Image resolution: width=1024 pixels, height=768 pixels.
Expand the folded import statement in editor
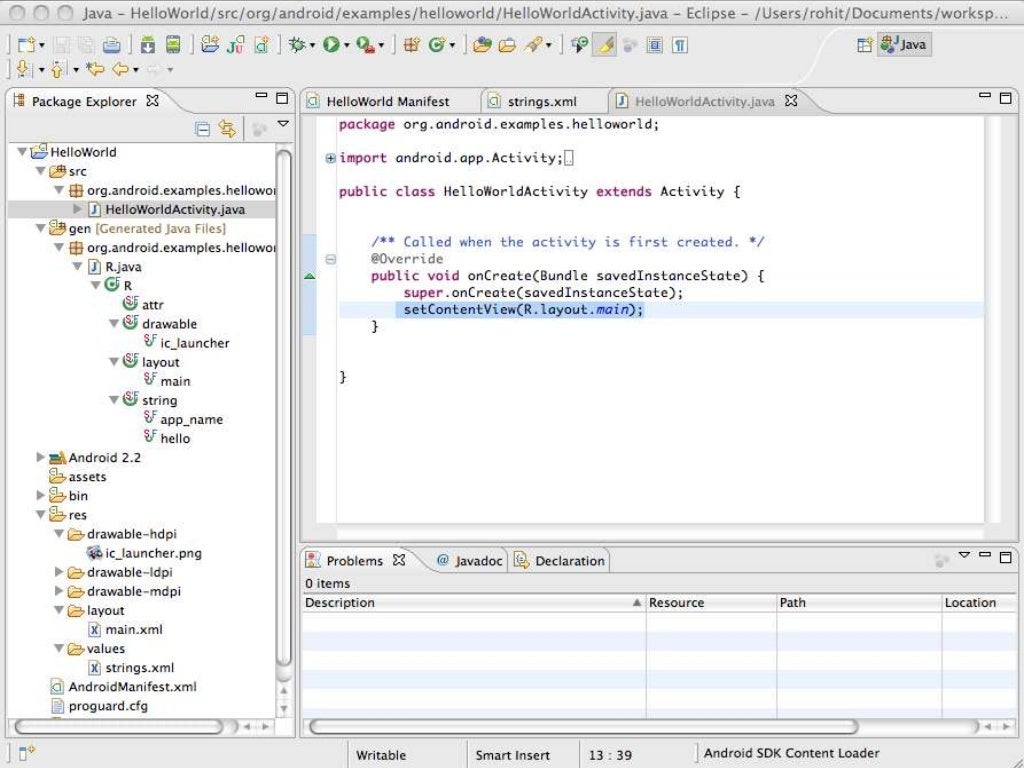click(x=331, y=158)
